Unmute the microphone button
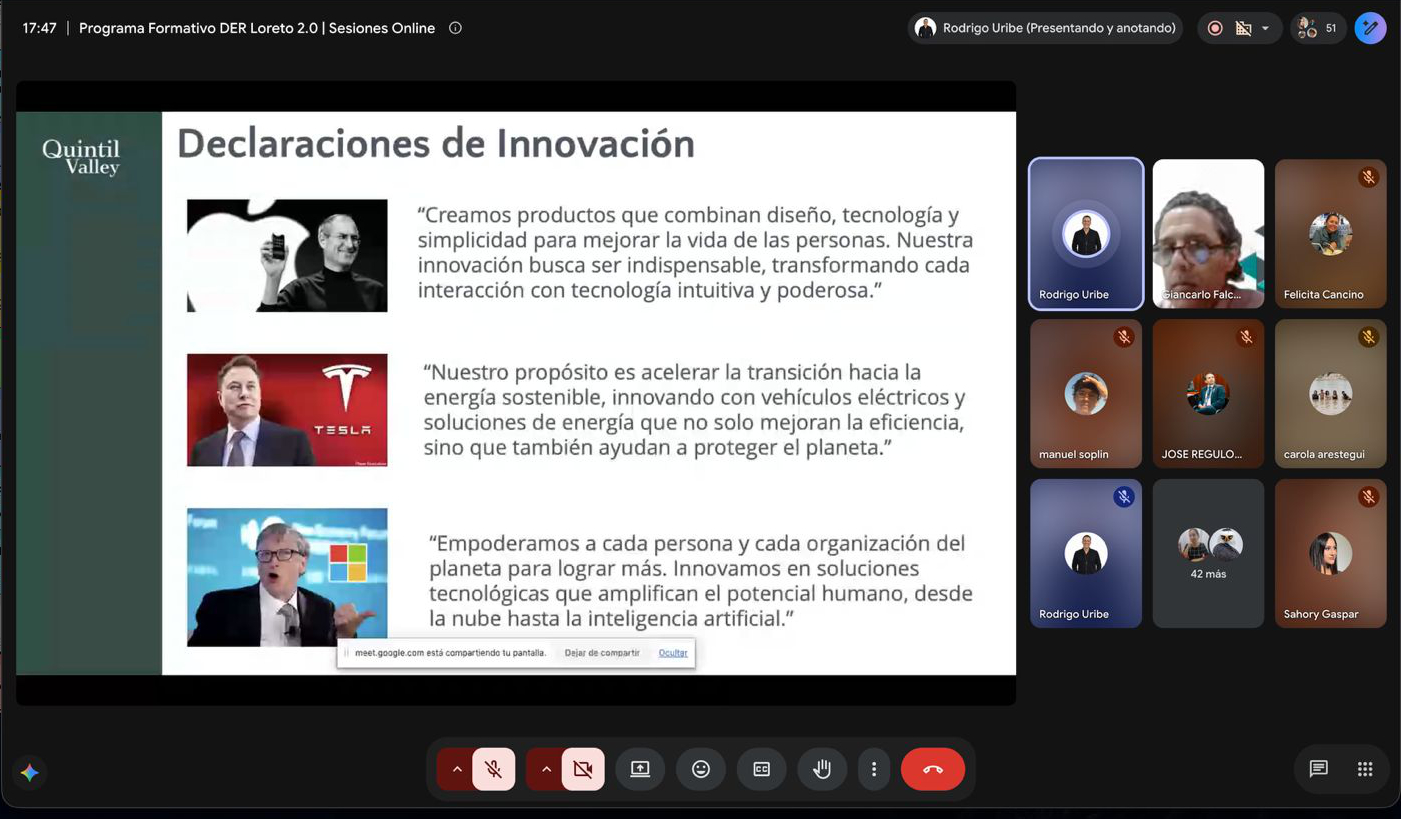This screenshot has height=819, width=1401. (493, 769)
